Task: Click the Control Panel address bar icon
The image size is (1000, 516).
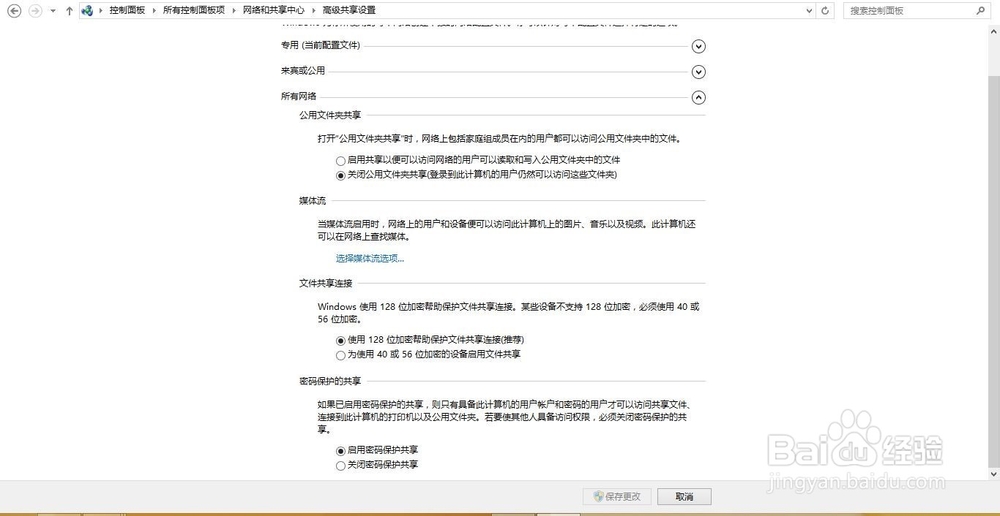Action: pos(87,11)
